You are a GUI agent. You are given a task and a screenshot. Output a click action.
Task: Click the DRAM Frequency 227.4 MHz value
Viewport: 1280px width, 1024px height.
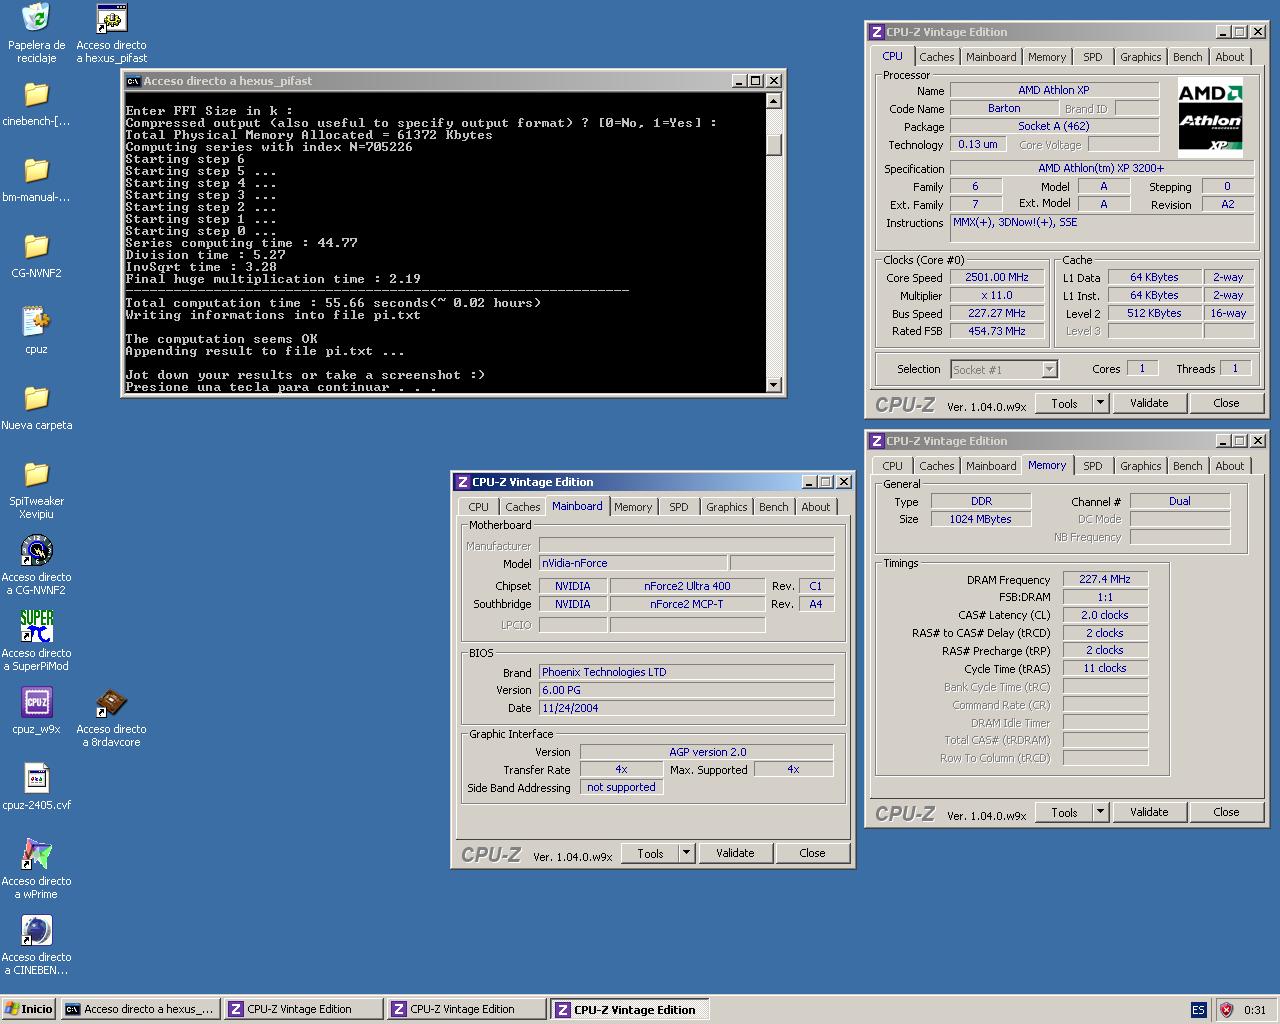(x=1105, y=579)
